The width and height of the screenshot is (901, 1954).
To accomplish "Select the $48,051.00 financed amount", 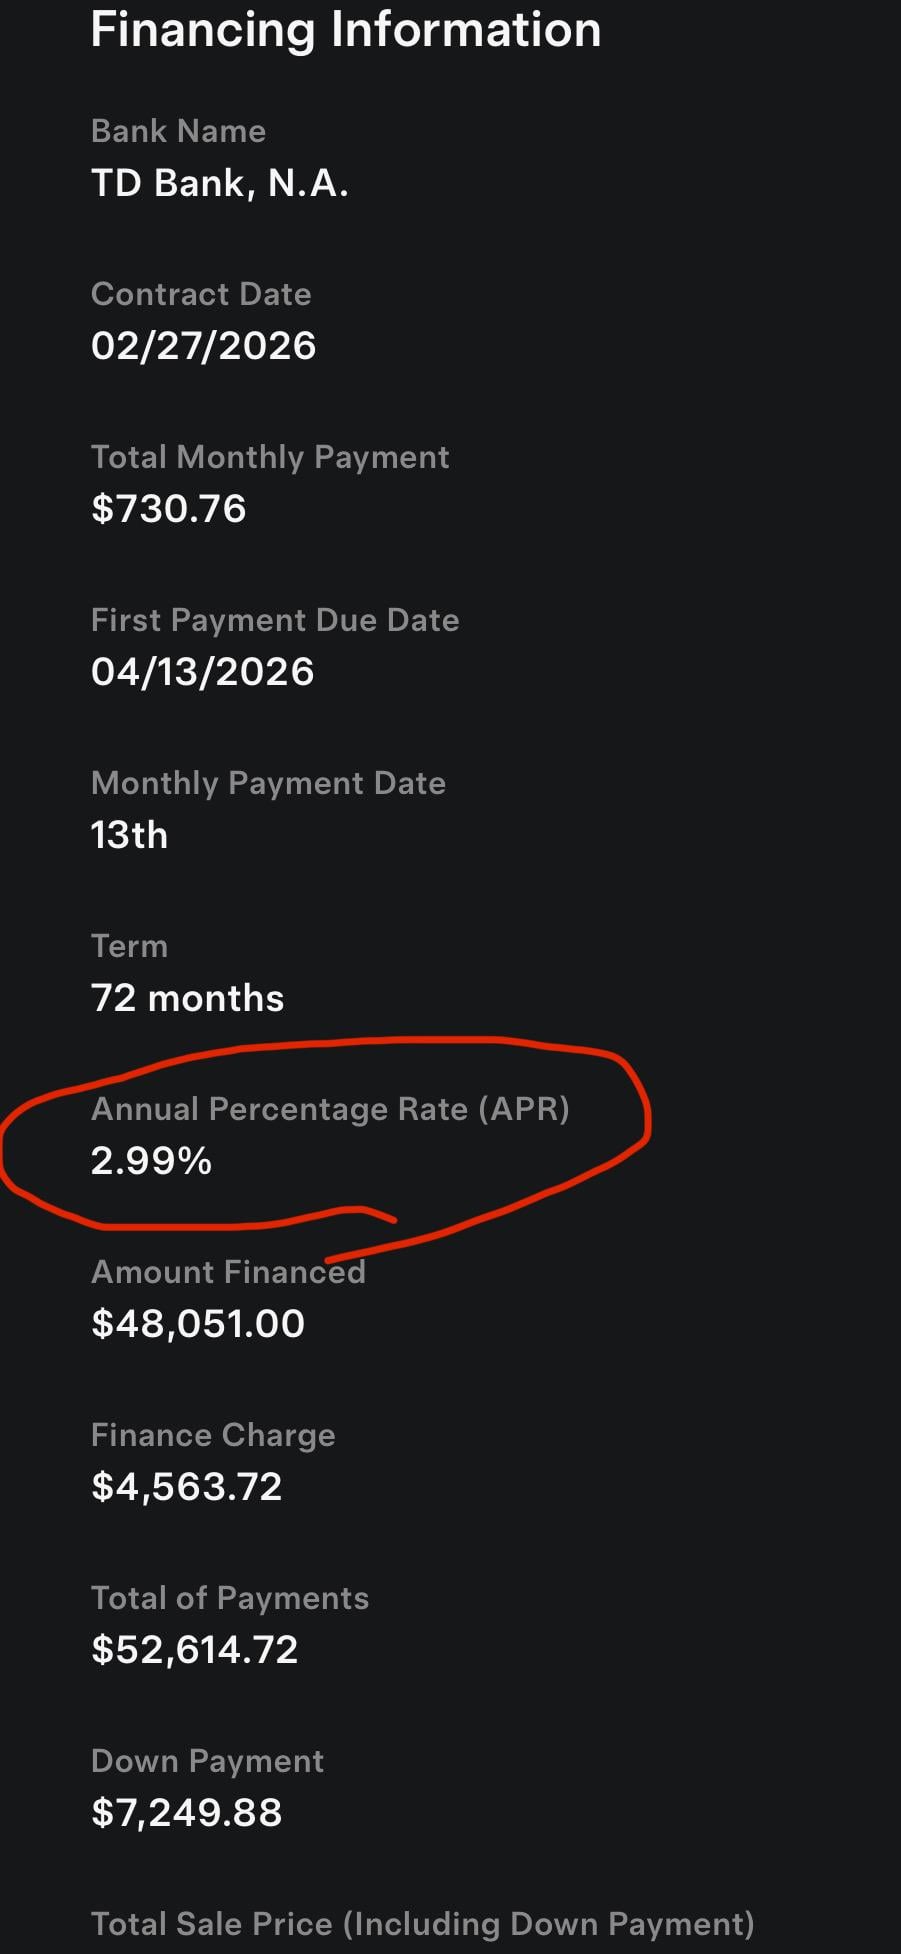I will [x=197, y=1324].
